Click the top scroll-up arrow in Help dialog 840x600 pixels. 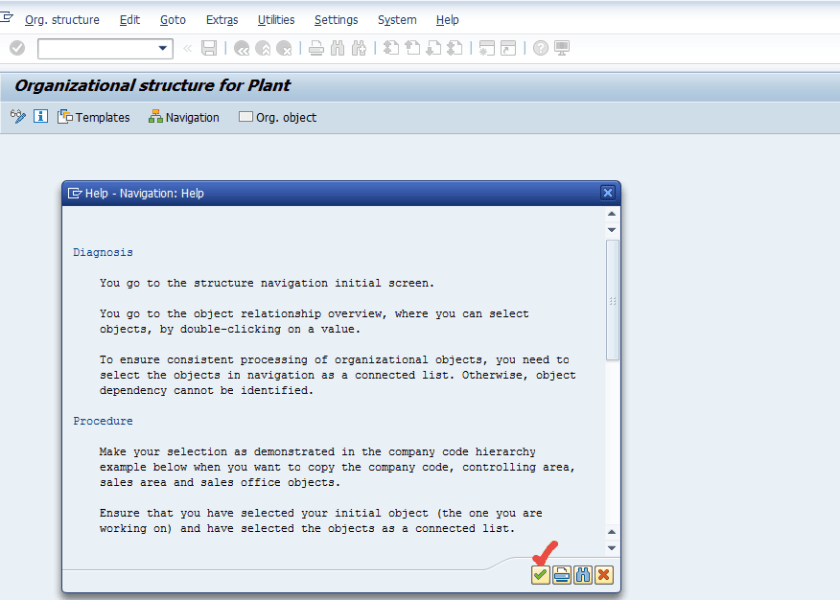pos(612,214)
